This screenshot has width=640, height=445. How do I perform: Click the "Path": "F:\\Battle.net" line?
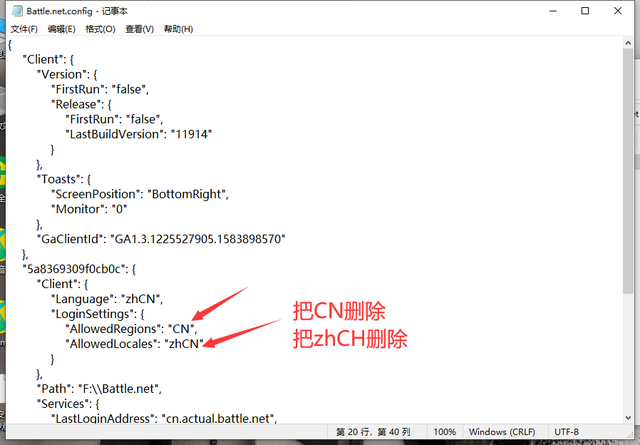click(x=99, y=389)
